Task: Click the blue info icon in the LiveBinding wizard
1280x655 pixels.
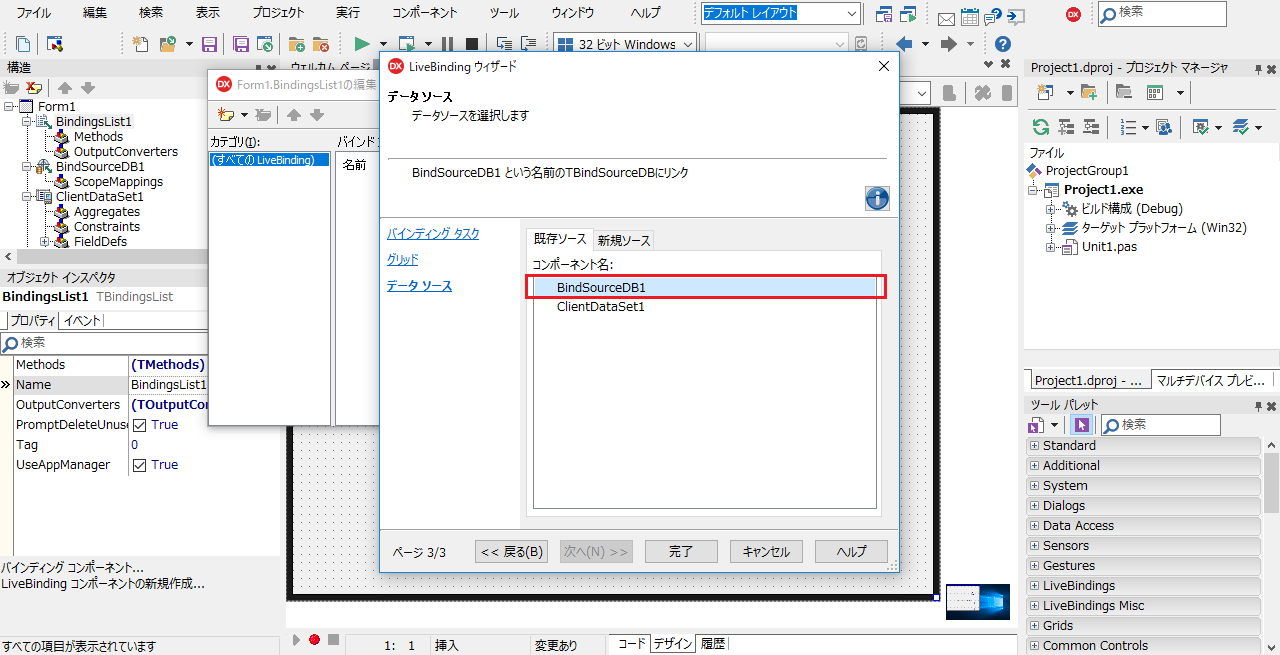Action: point(877,198)
